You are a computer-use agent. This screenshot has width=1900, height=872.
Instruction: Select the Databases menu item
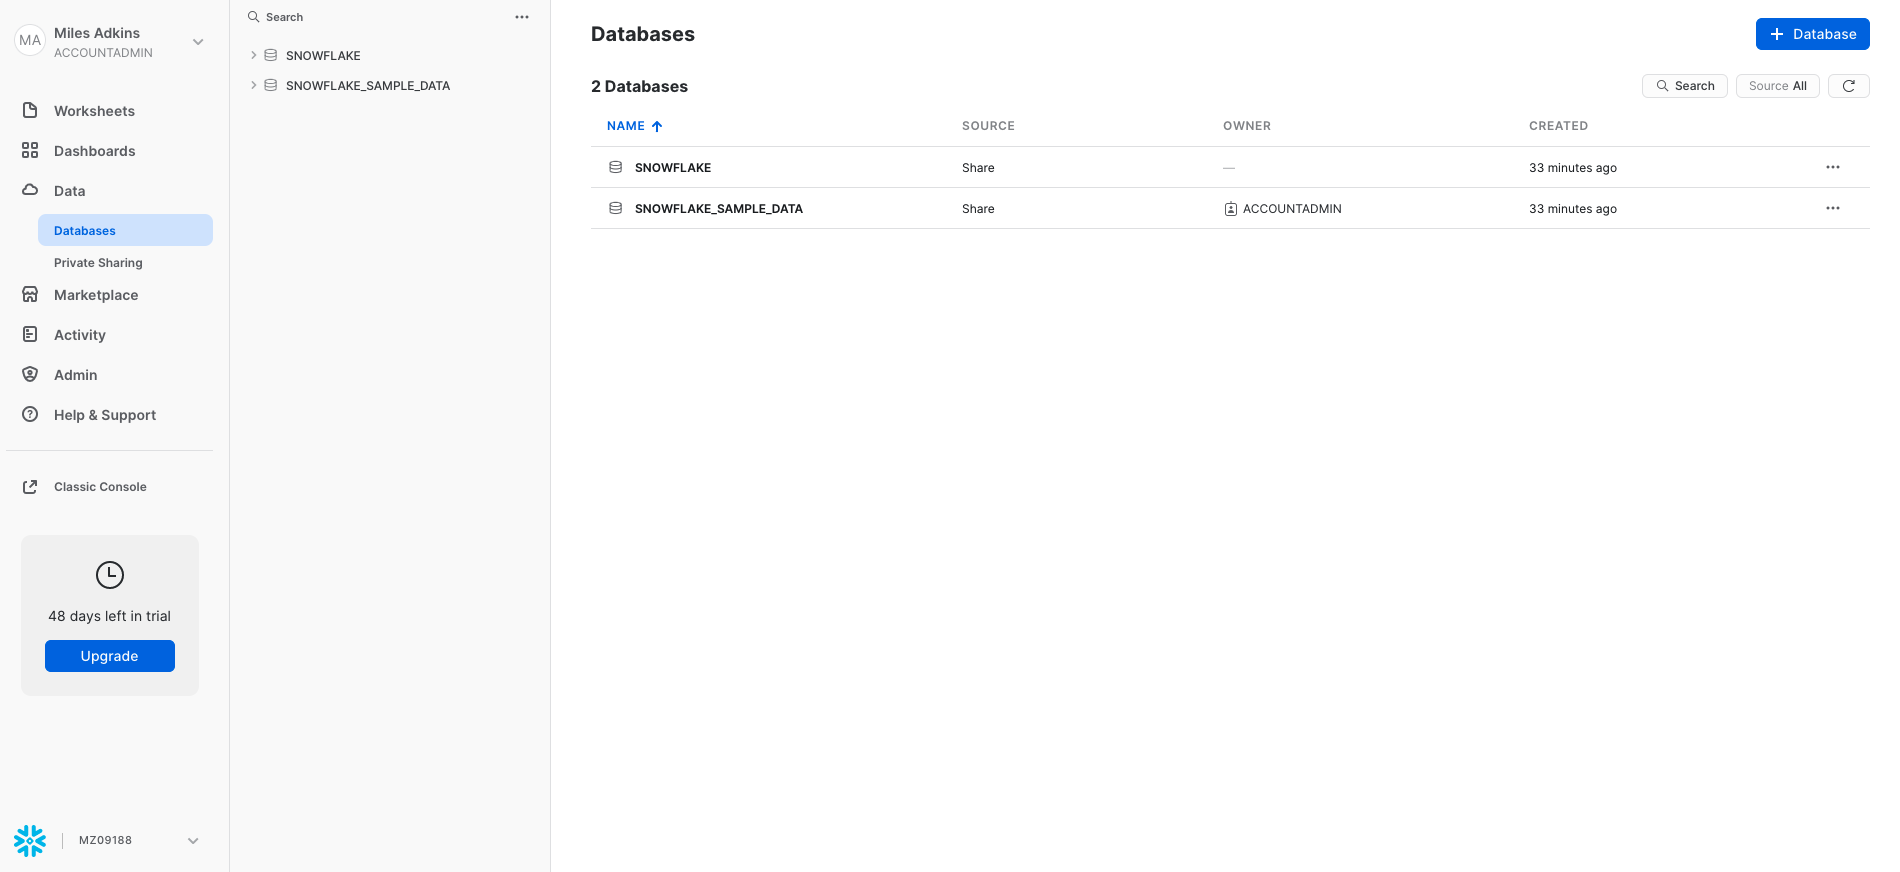coord(125,230)
